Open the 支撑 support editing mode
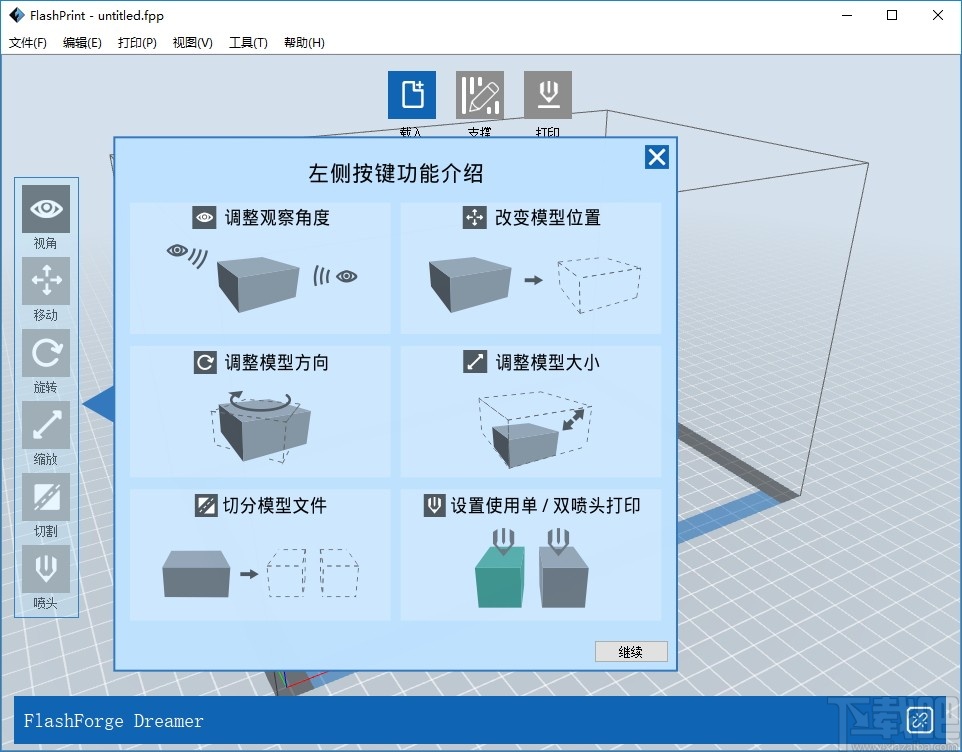This screenshot has height=752, width=962. (x=480, y=93)
